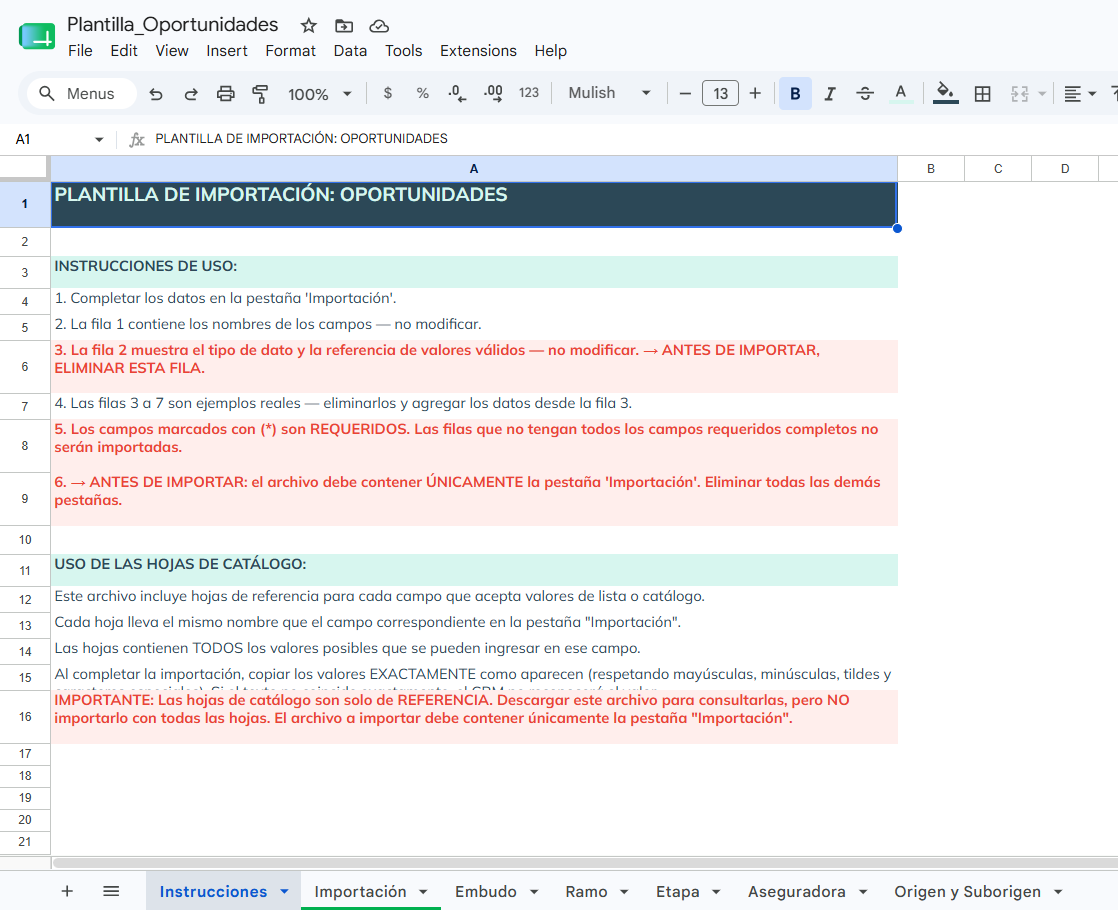Print the spreadsheet
The image size is (1118, 911).
225,93
